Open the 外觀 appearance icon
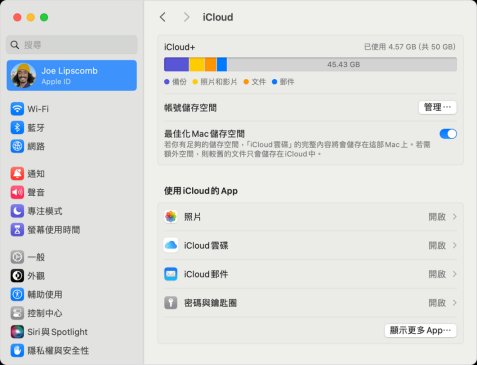Image resolution: width=478 pixels, height=365 pixels. (17, 276)
